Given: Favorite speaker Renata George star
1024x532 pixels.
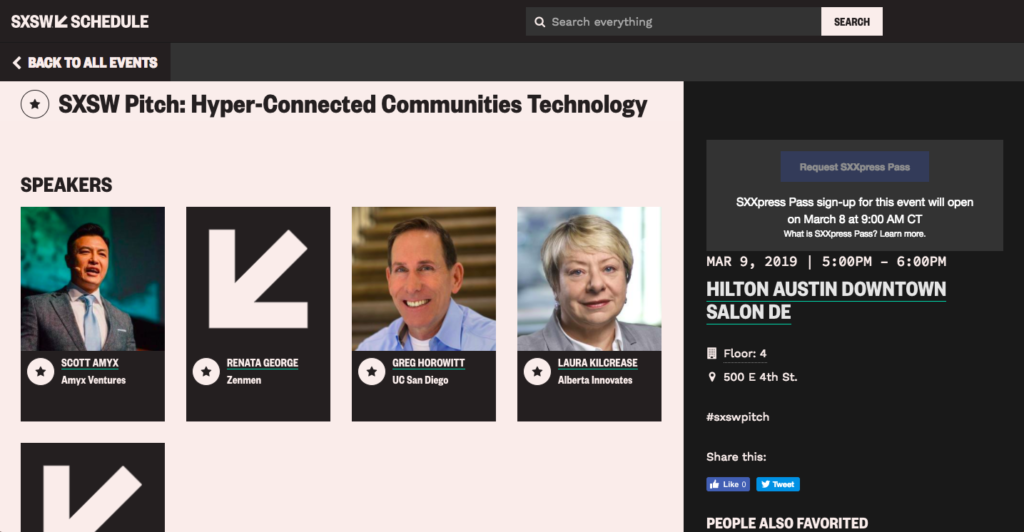Looking at the screenshot, I should (x=206, y=371).
